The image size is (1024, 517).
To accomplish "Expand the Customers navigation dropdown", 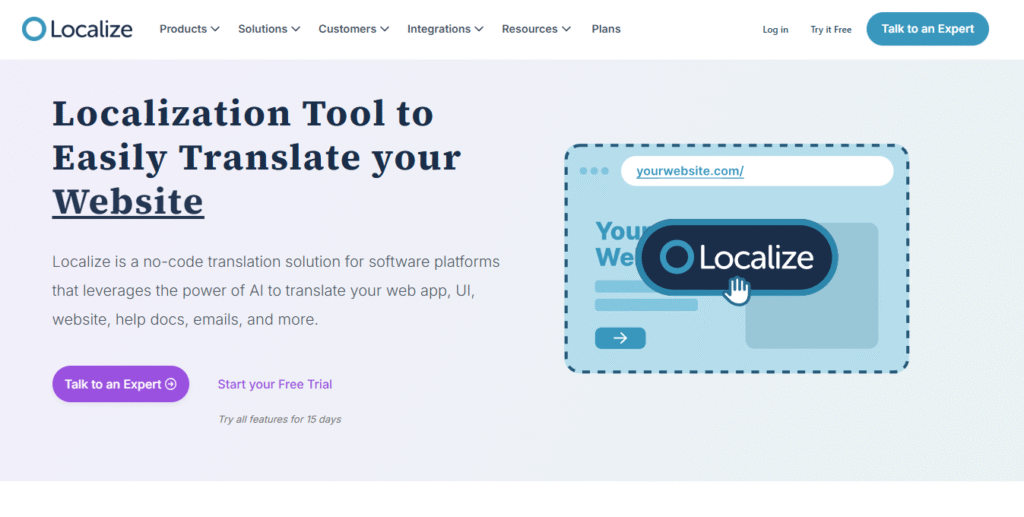I will tap(353, 29).
